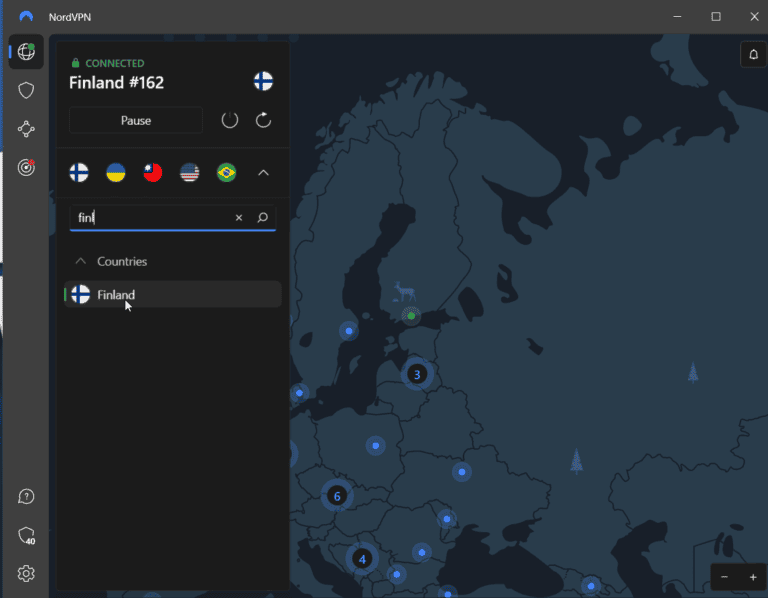Click the shield icon with 40 badge

tap(26, 536)
